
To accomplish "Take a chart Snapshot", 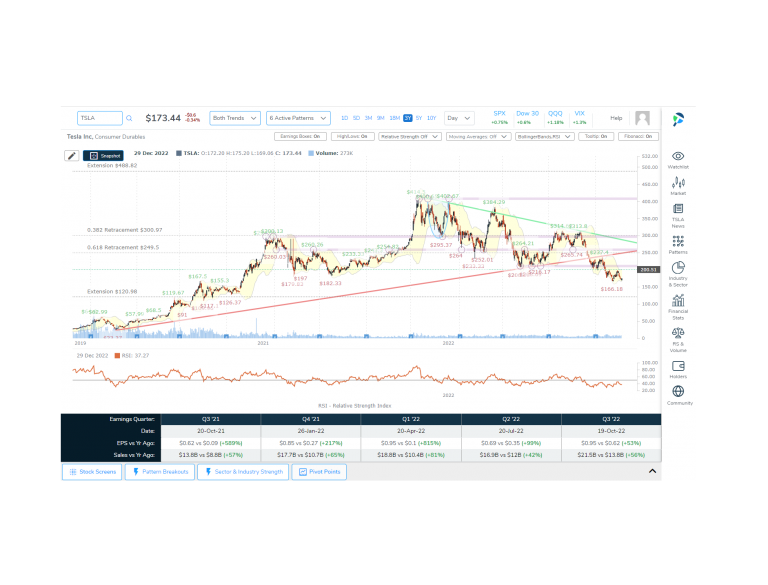I will (x=103, y=156).
